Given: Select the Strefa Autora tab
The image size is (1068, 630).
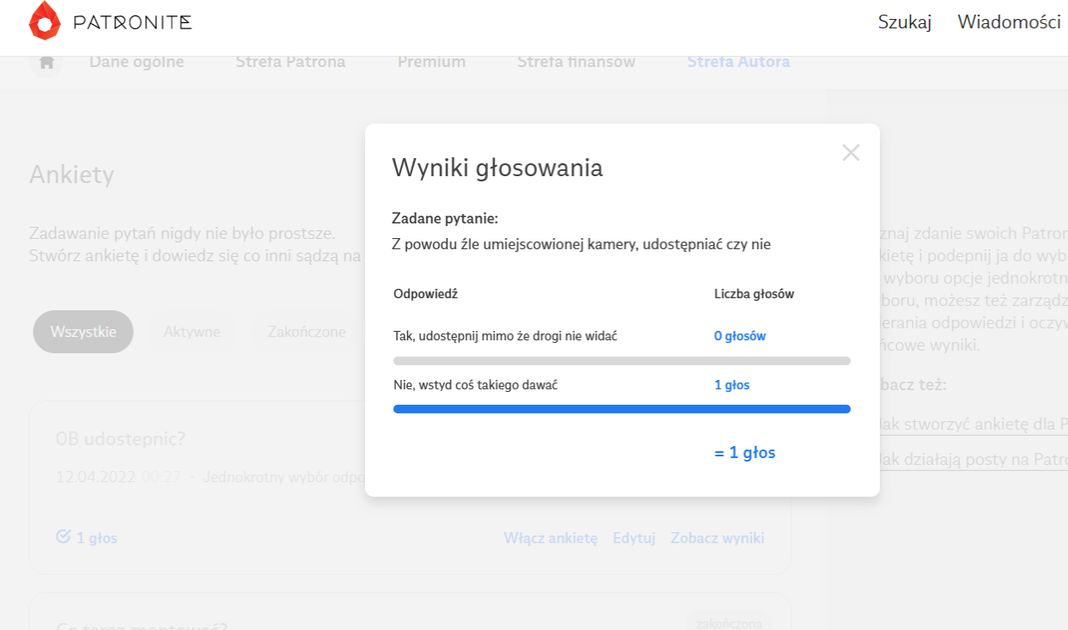Looking at the screenshot, I should pyautogui.click(x=738, y=62).
